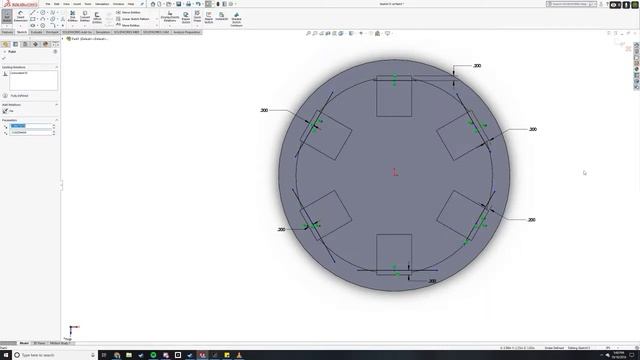Apply the Fix relation under Add Relations

8,111
